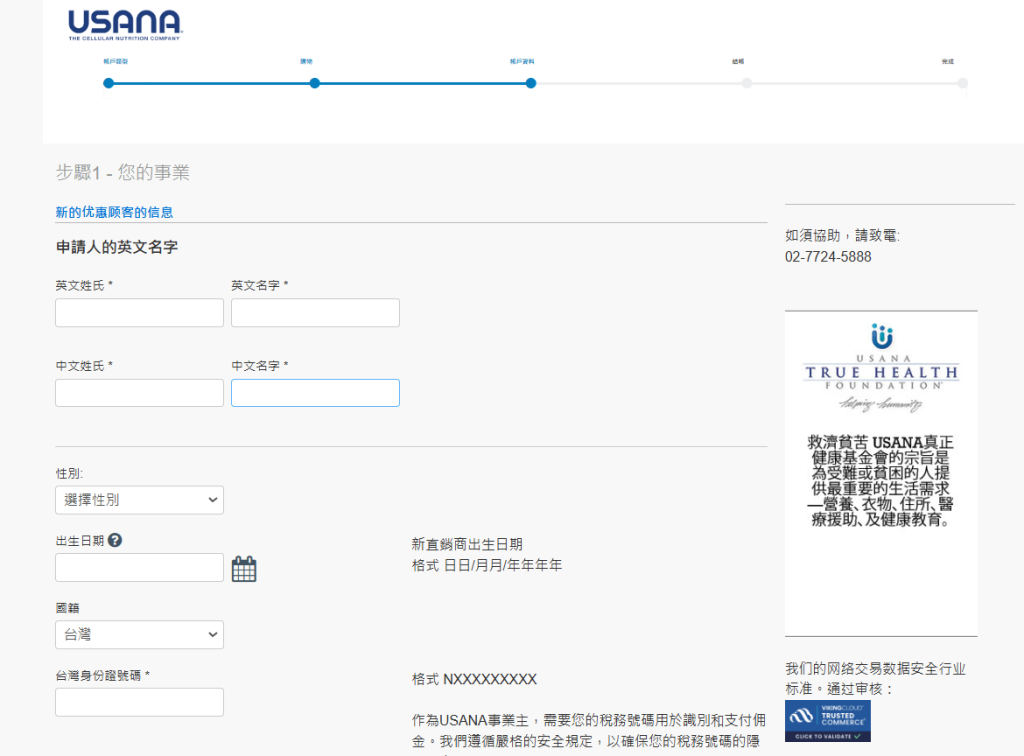Open the birth date calendar picker icon
The width and height of the screenshot is (1024, 756).
244,569
